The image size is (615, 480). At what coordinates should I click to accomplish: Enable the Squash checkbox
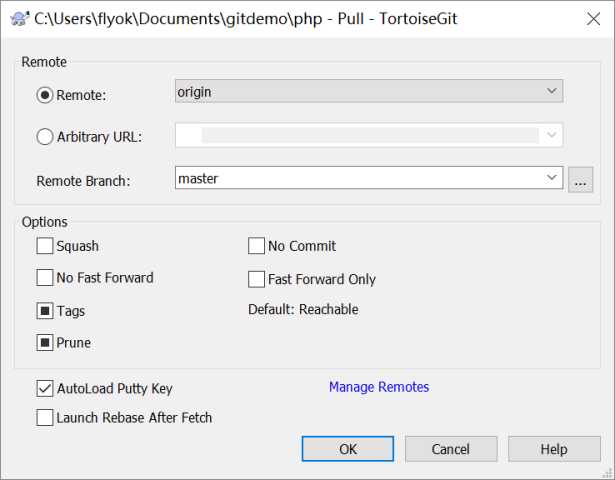tap(44, 246)
